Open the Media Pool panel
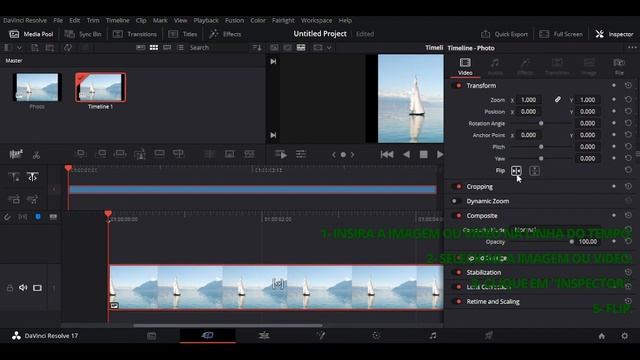The image size is (640, 360). (x=31, y=34)
